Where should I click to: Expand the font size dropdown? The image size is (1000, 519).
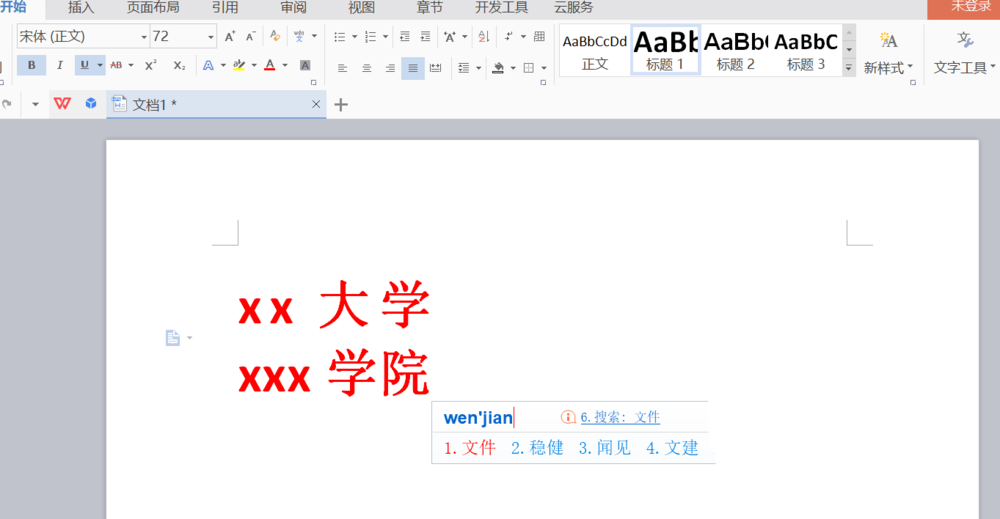(211, 37)
